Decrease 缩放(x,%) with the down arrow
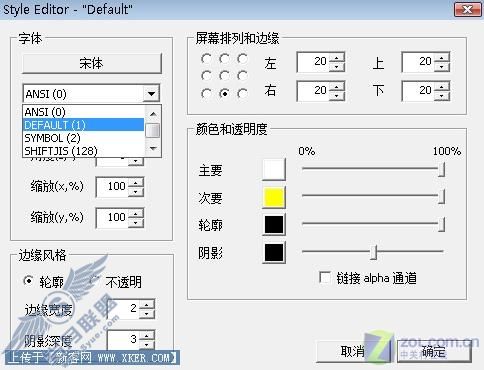The width and height of the screenshot is (484, 370). point(136,191)
